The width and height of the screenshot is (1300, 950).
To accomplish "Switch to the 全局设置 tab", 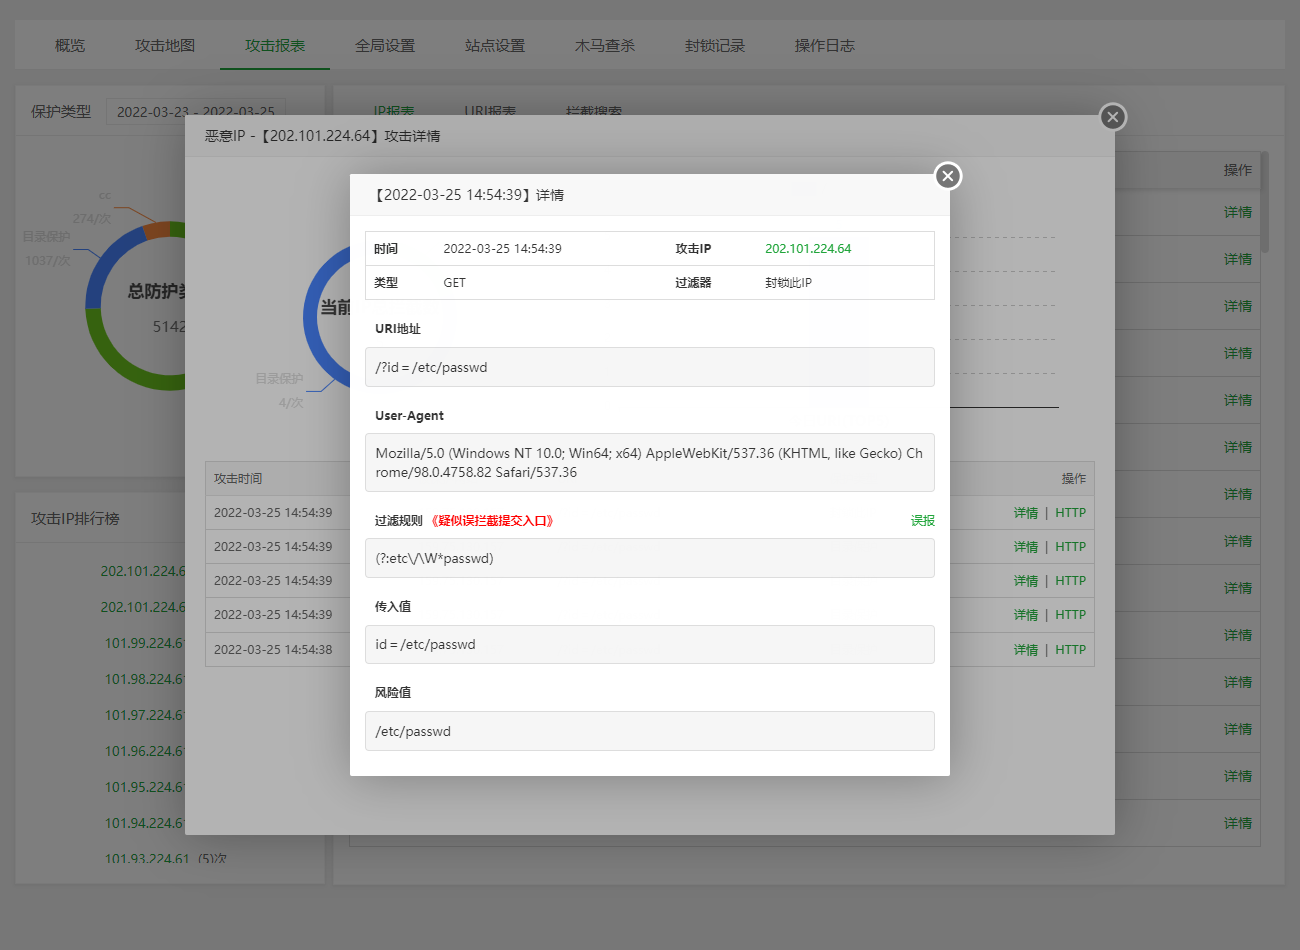I will [x=385, y=46].
